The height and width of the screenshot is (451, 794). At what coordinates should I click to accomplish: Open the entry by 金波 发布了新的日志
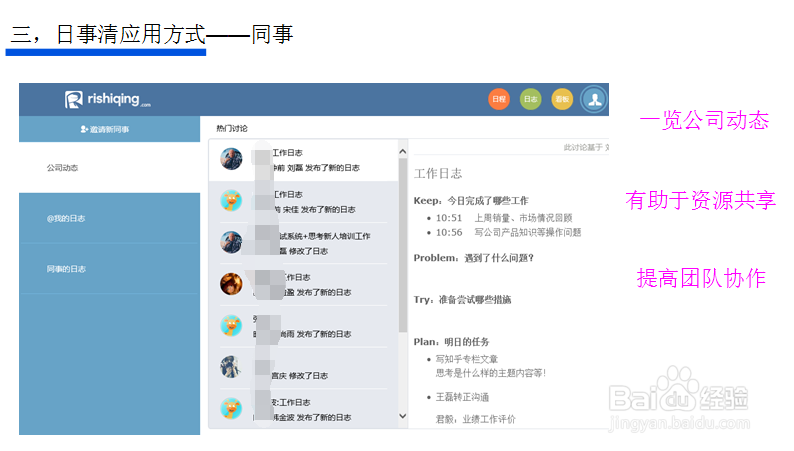304,409
